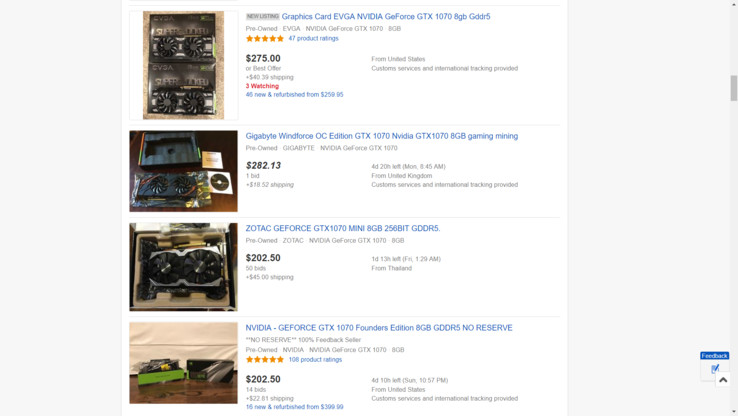The width and height of the screenshot is (738, 416).
Task: Open the EVGA GeForce GTX 1070 8gb listing title
Action: tap(385, 16)
